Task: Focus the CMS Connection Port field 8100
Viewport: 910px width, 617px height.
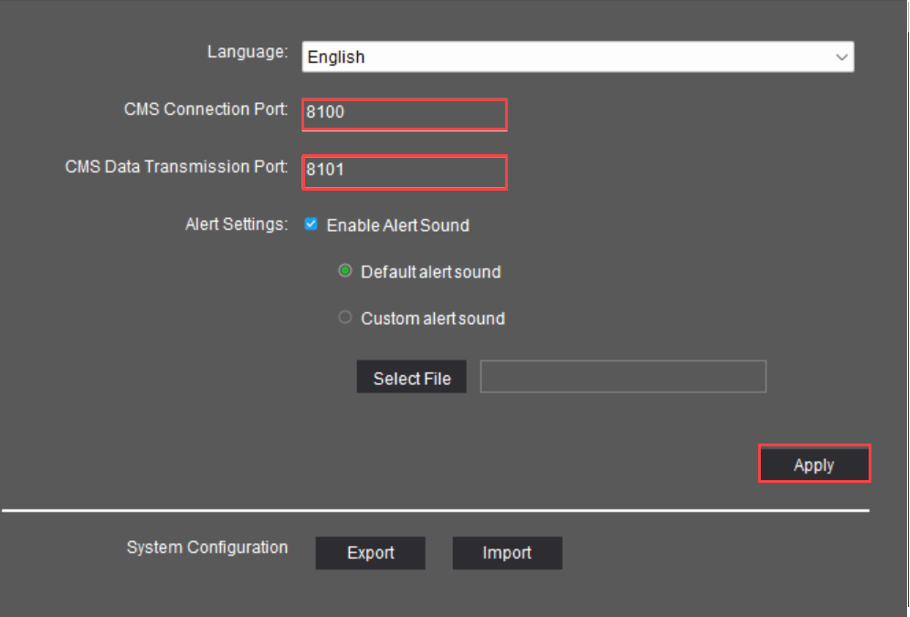Action: (x=405, y=114)
